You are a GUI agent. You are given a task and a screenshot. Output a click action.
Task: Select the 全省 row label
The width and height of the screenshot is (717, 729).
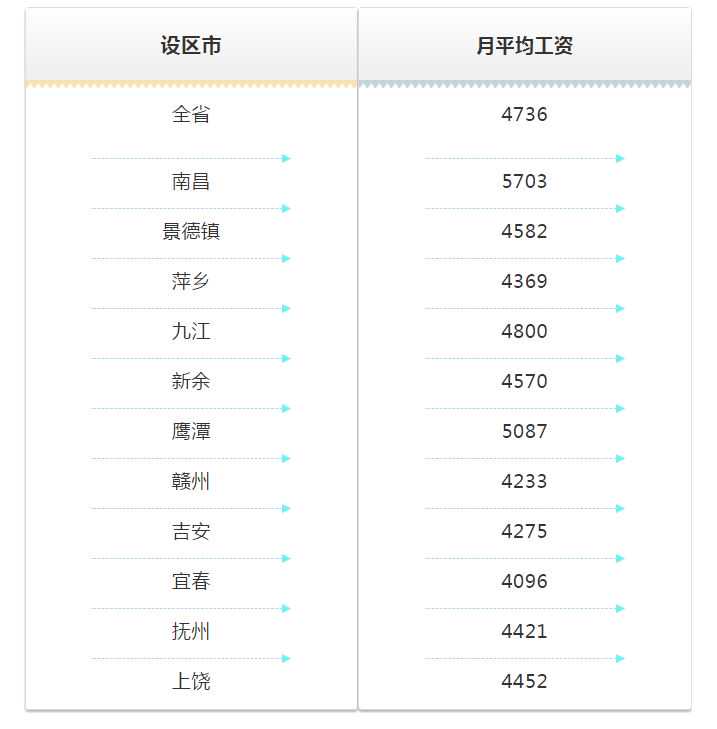point(190,114)
